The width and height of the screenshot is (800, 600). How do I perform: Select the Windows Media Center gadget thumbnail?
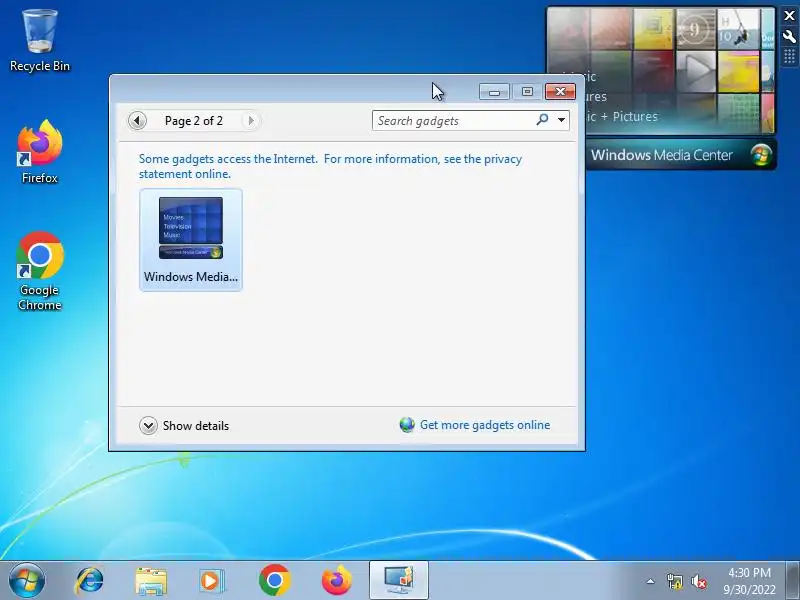(x=191, y=240)
